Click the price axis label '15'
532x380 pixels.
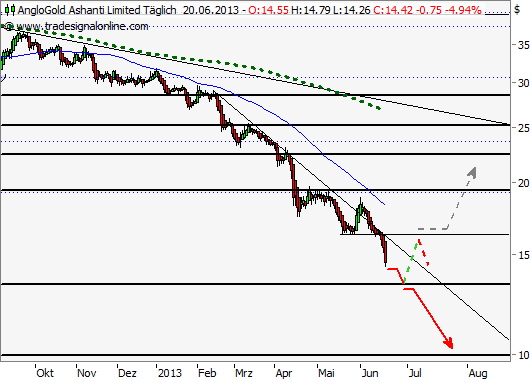point(524,255)
